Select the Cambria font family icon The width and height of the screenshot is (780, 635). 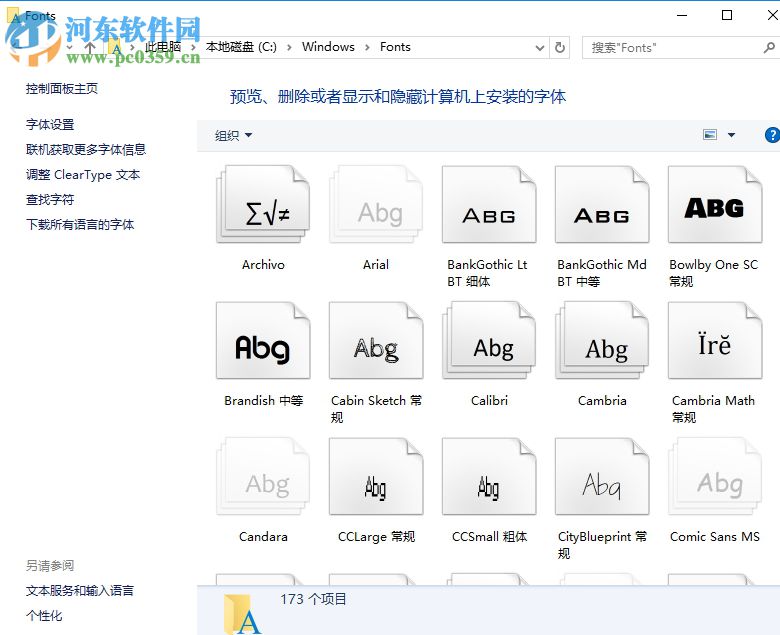[602, 340]
